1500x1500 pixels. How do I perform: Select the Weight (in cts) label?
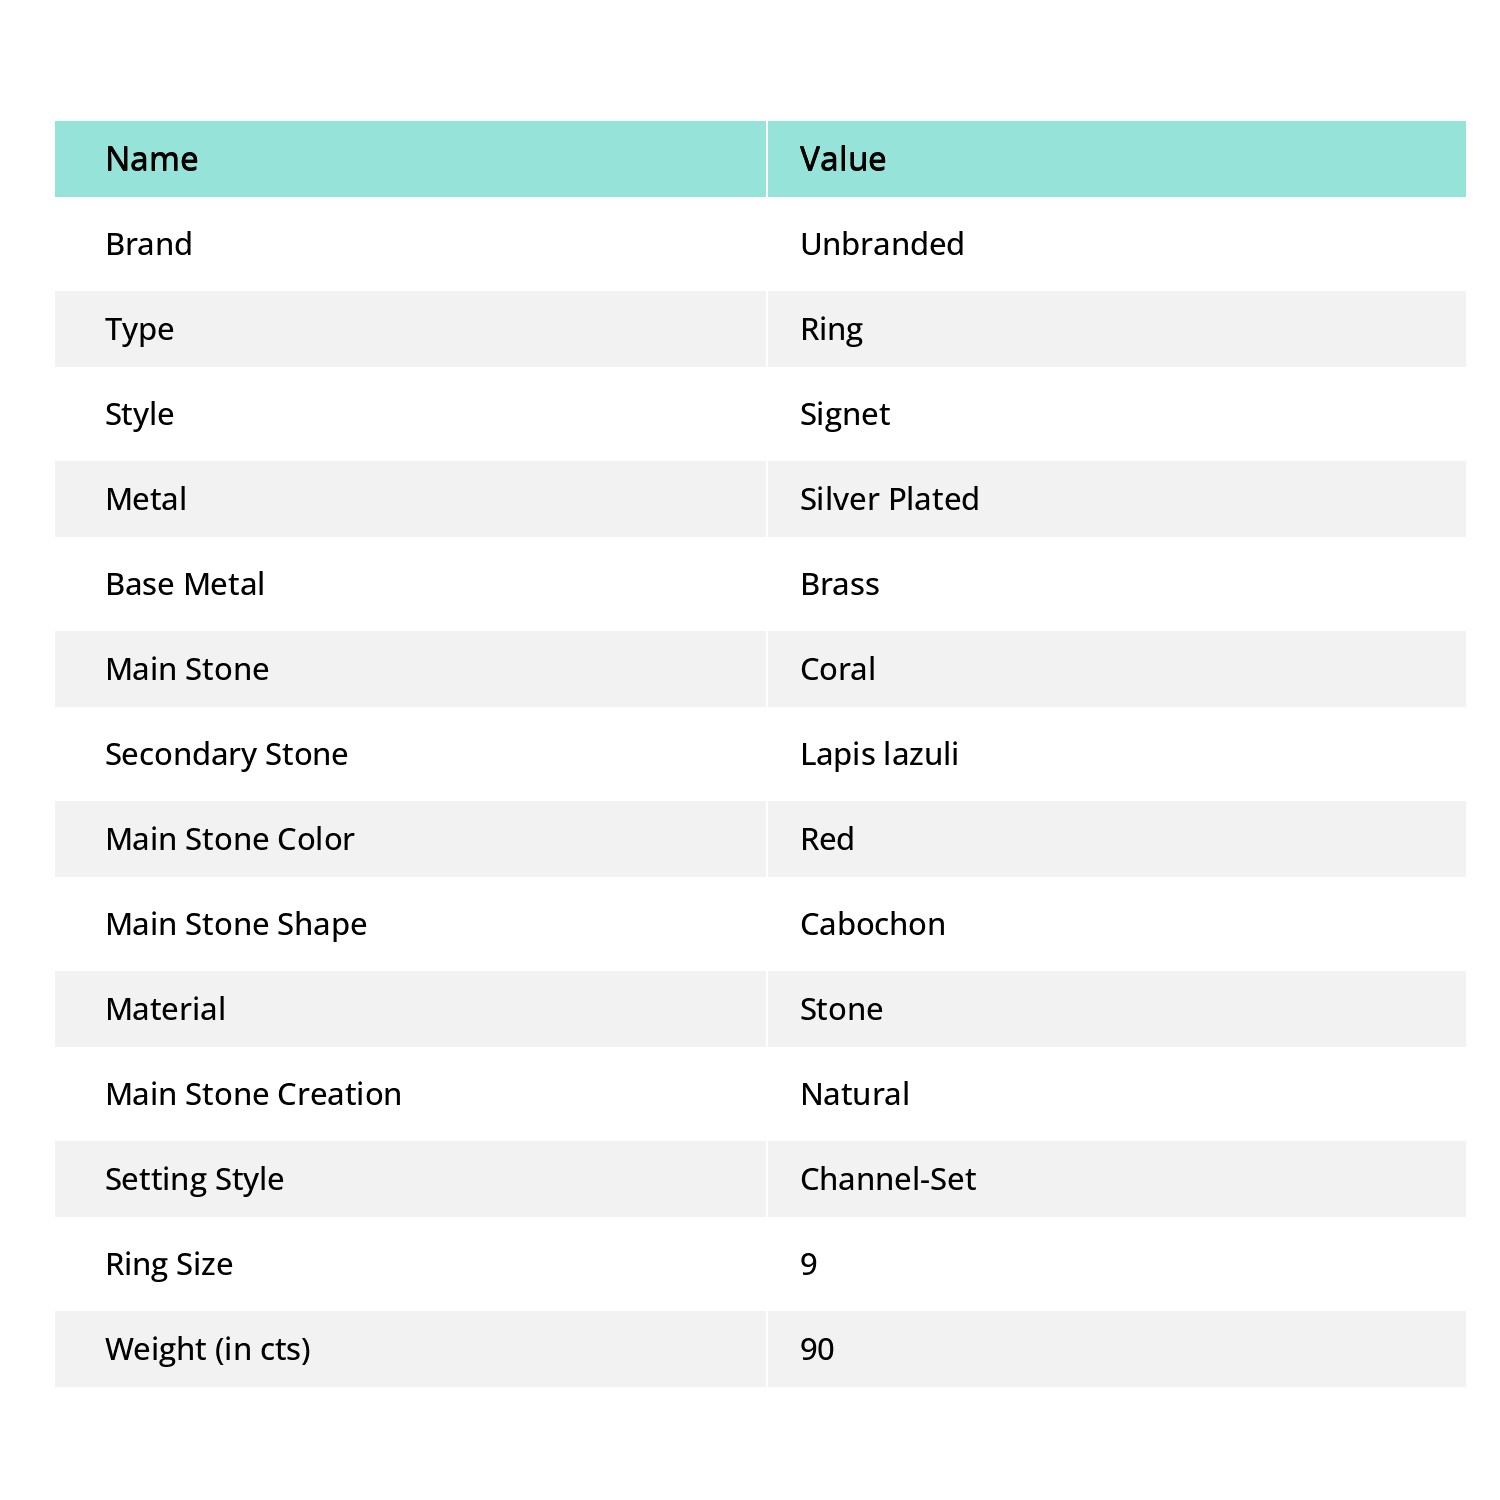(208, 1349)
